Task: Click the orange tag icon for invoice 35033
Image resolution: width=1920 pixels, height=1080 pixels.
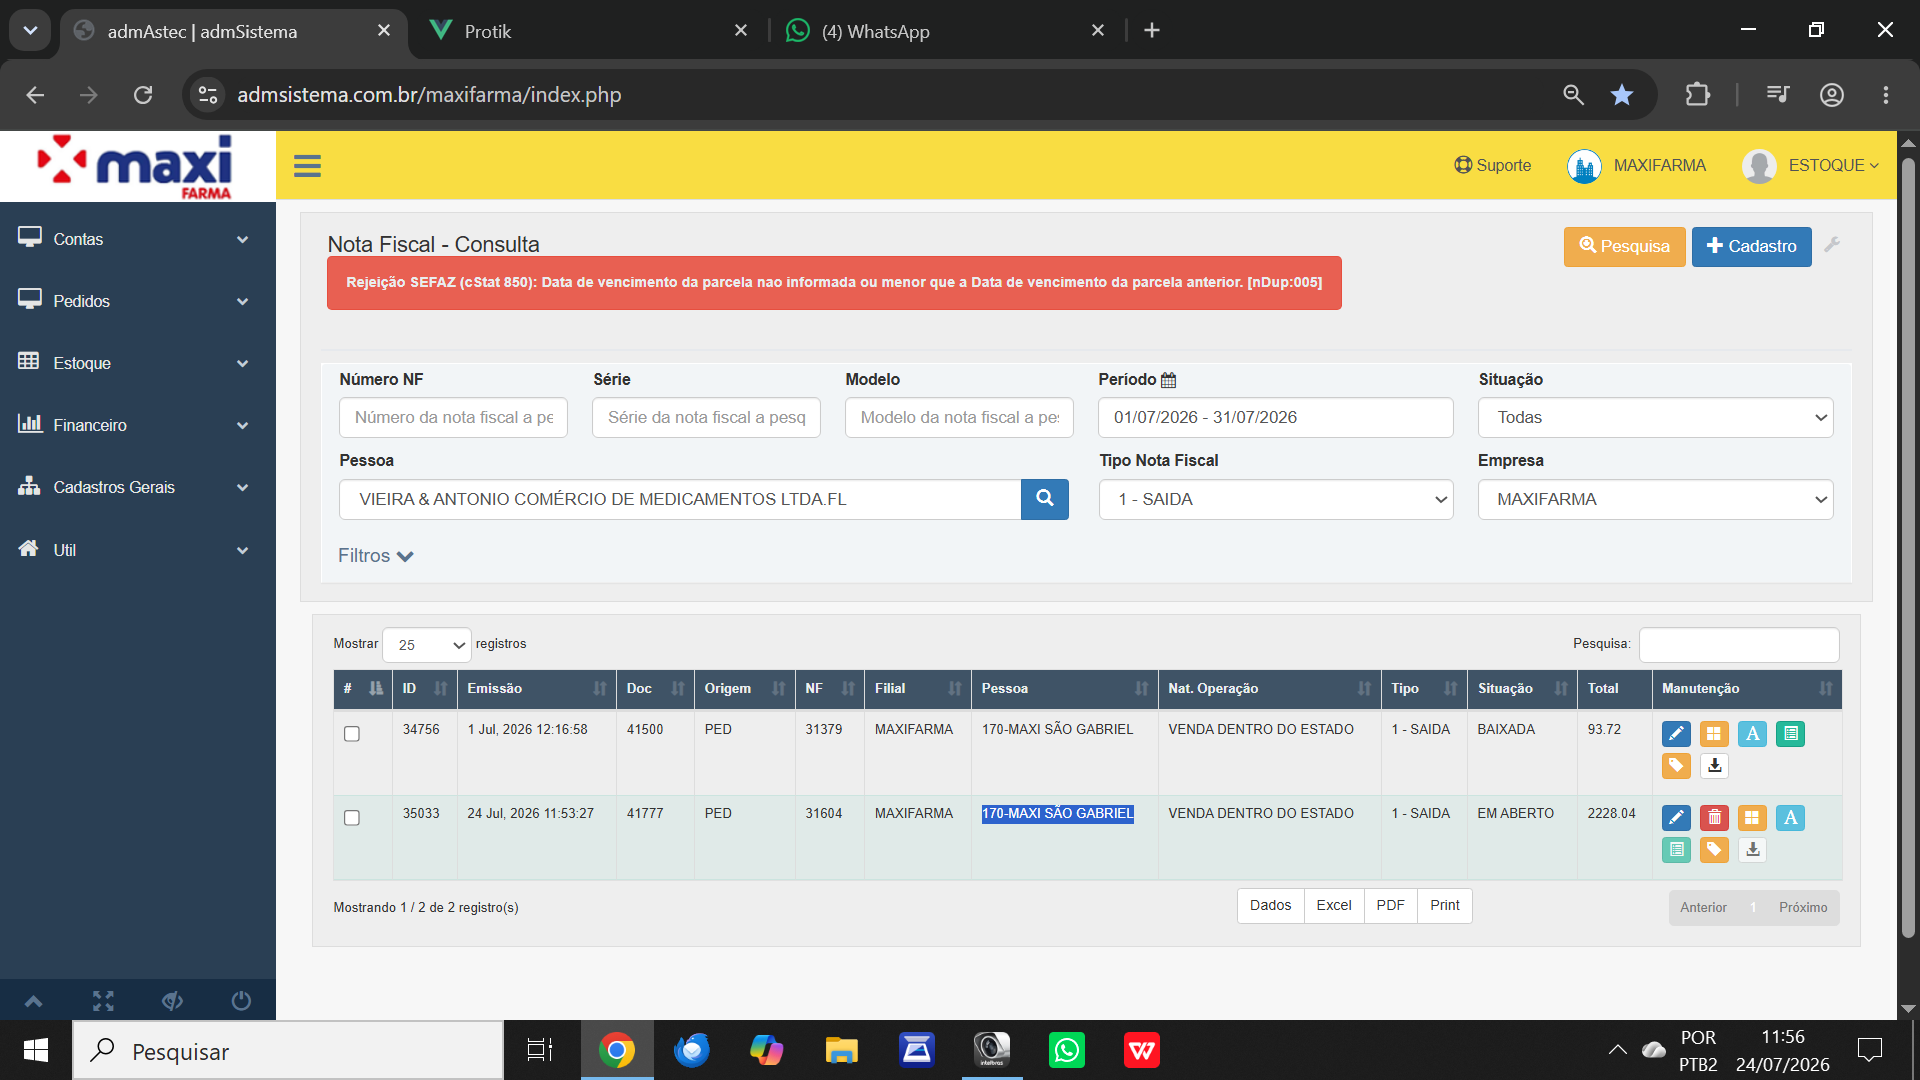Action: tap(1714, 850)
